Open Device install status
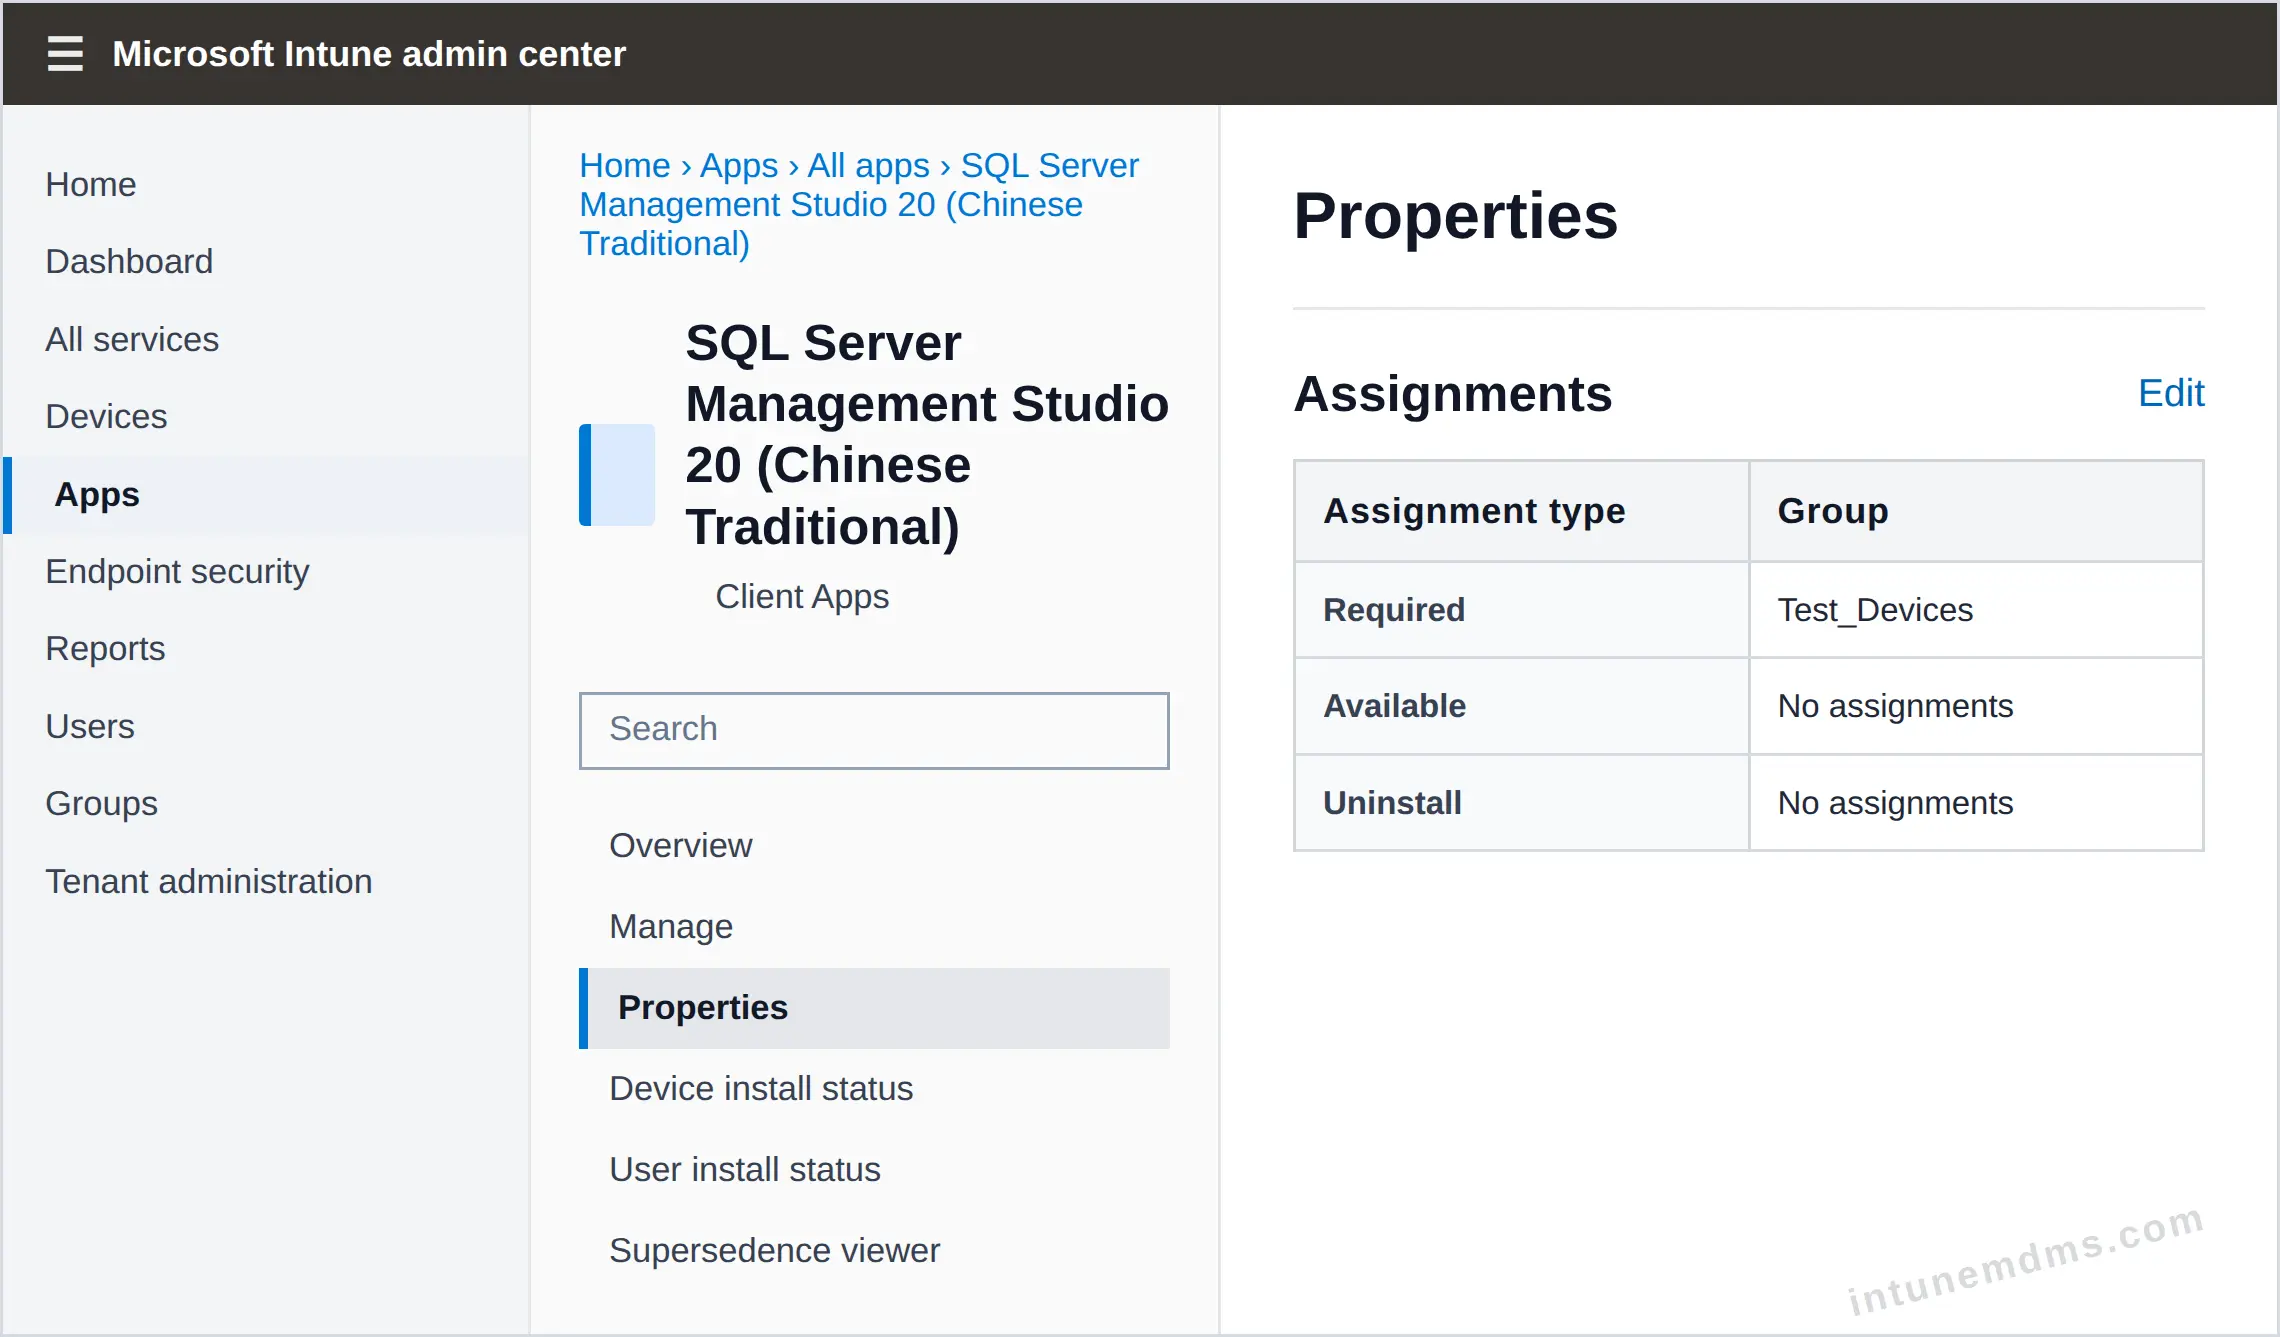Image resolution: width=2280 pixels, height=1337 pixels. coord(761,1088)
